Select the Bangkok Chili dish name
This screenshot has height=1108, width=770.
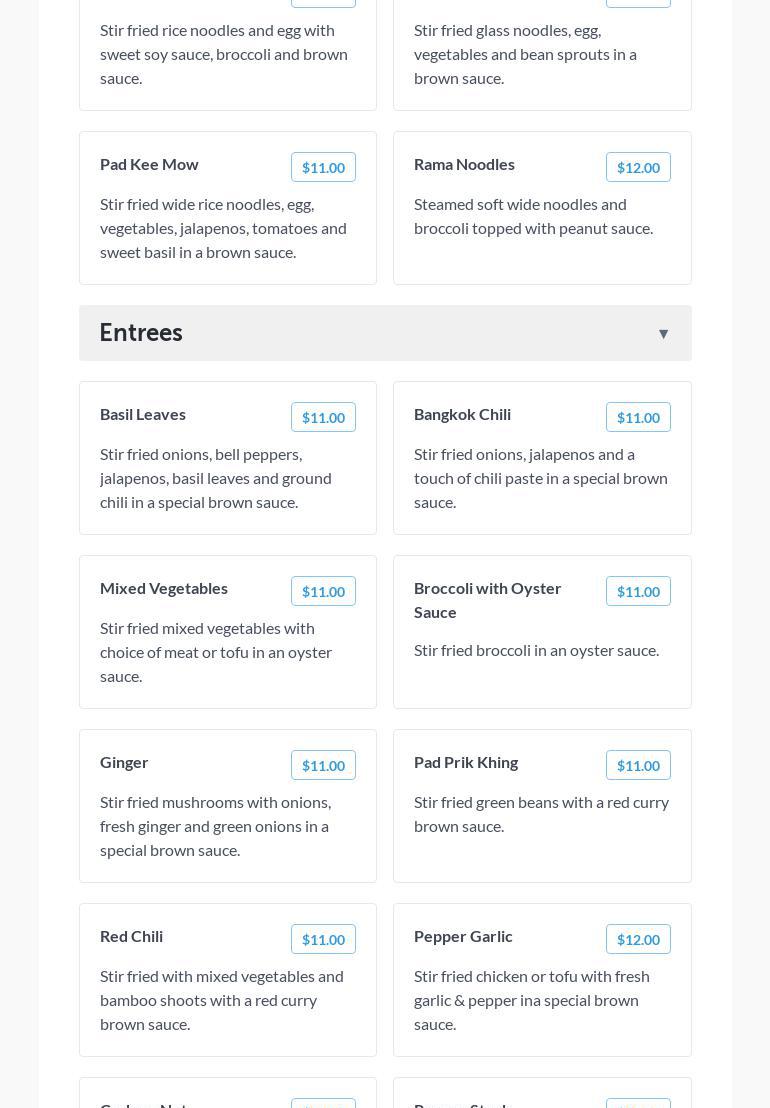462,414
